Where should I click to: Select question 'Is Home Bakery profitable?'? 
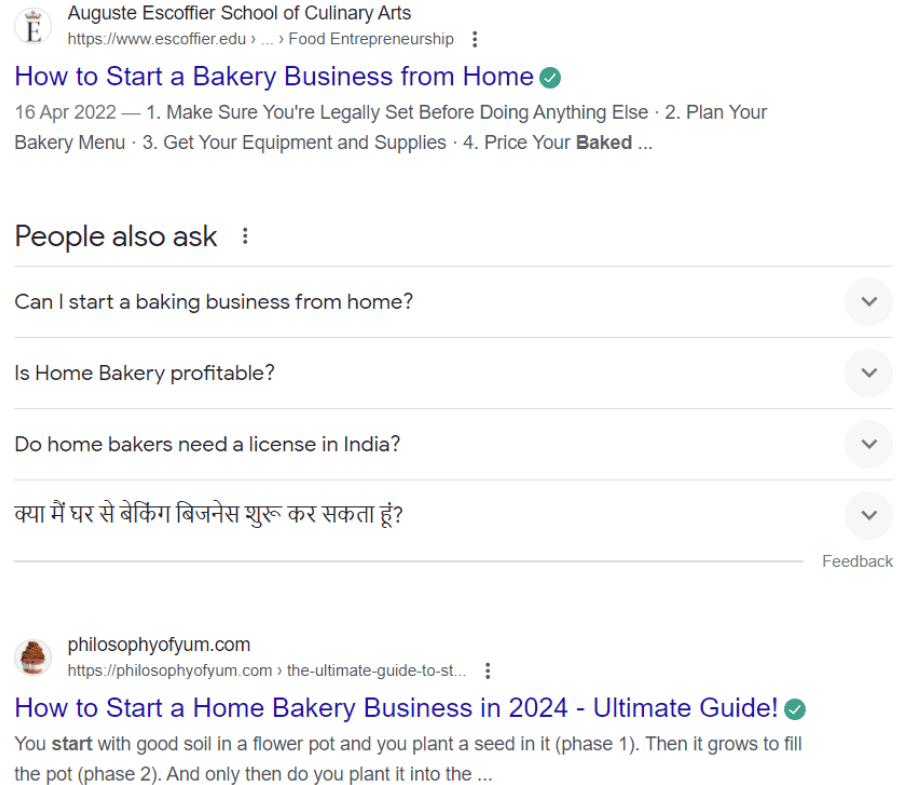[144, 373]
